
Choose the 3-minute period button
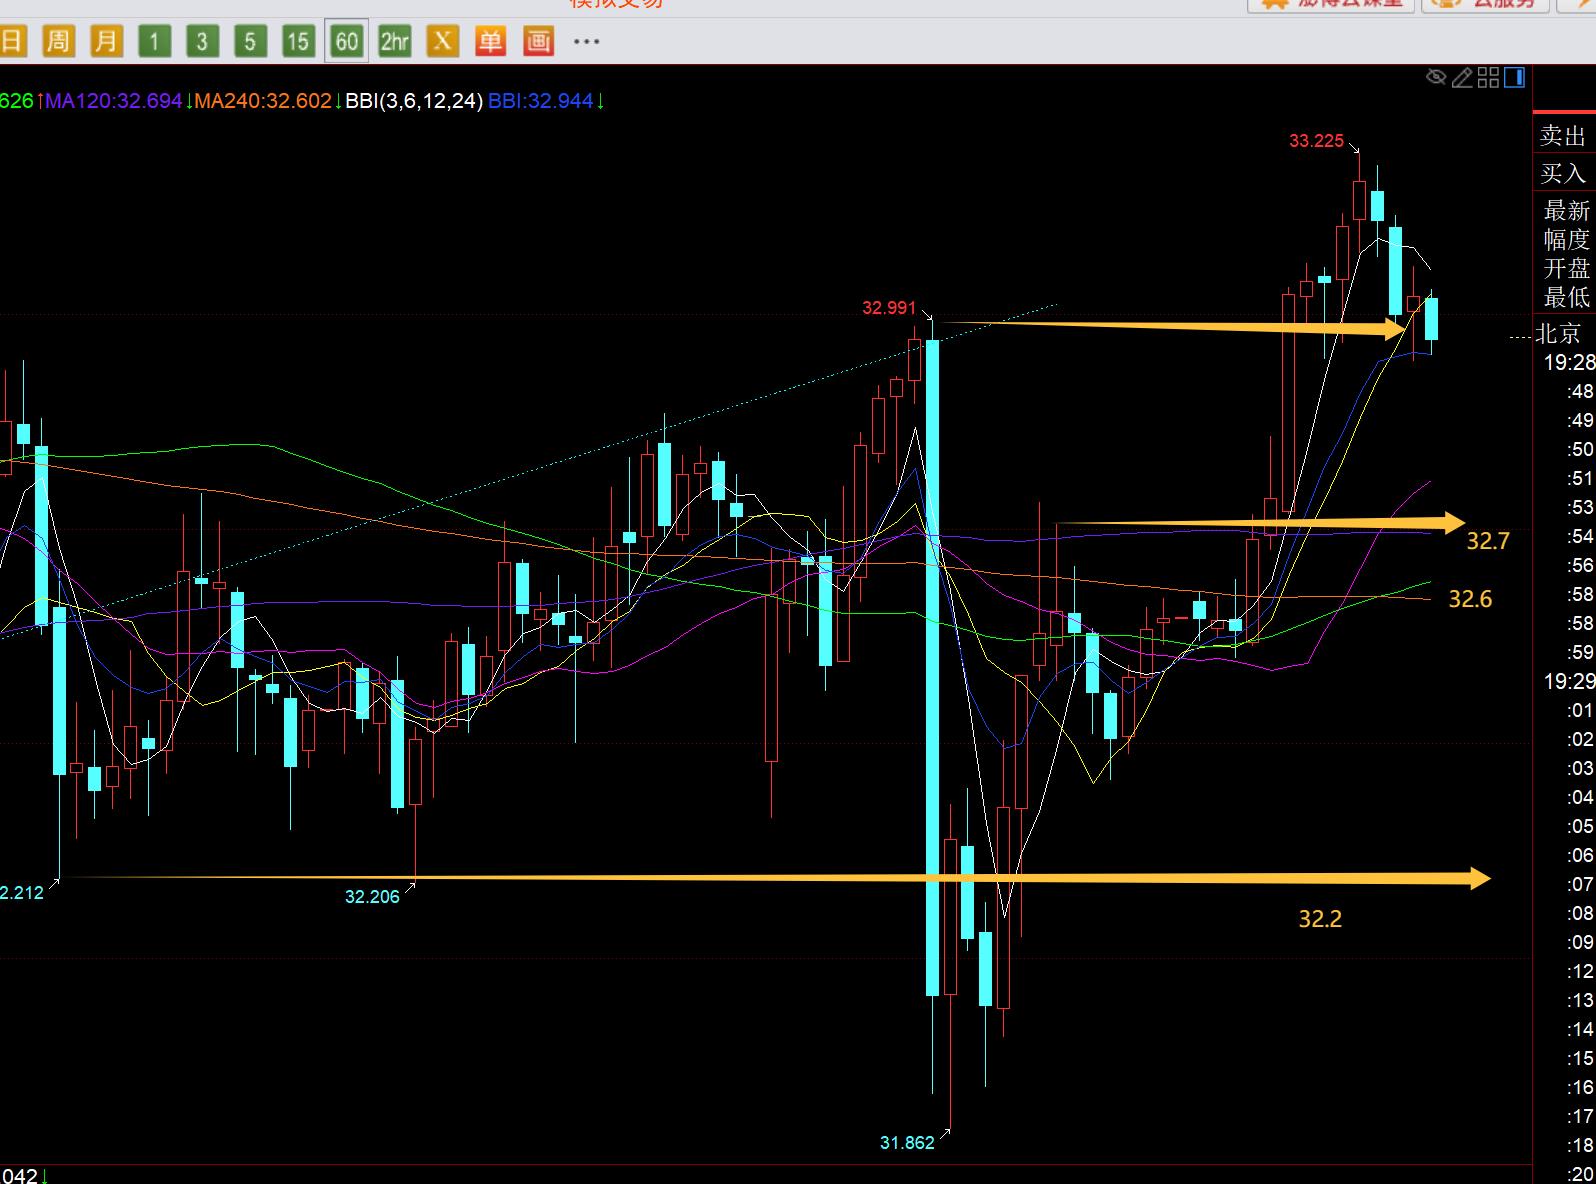pyautogui.click(x=202, y=41)
